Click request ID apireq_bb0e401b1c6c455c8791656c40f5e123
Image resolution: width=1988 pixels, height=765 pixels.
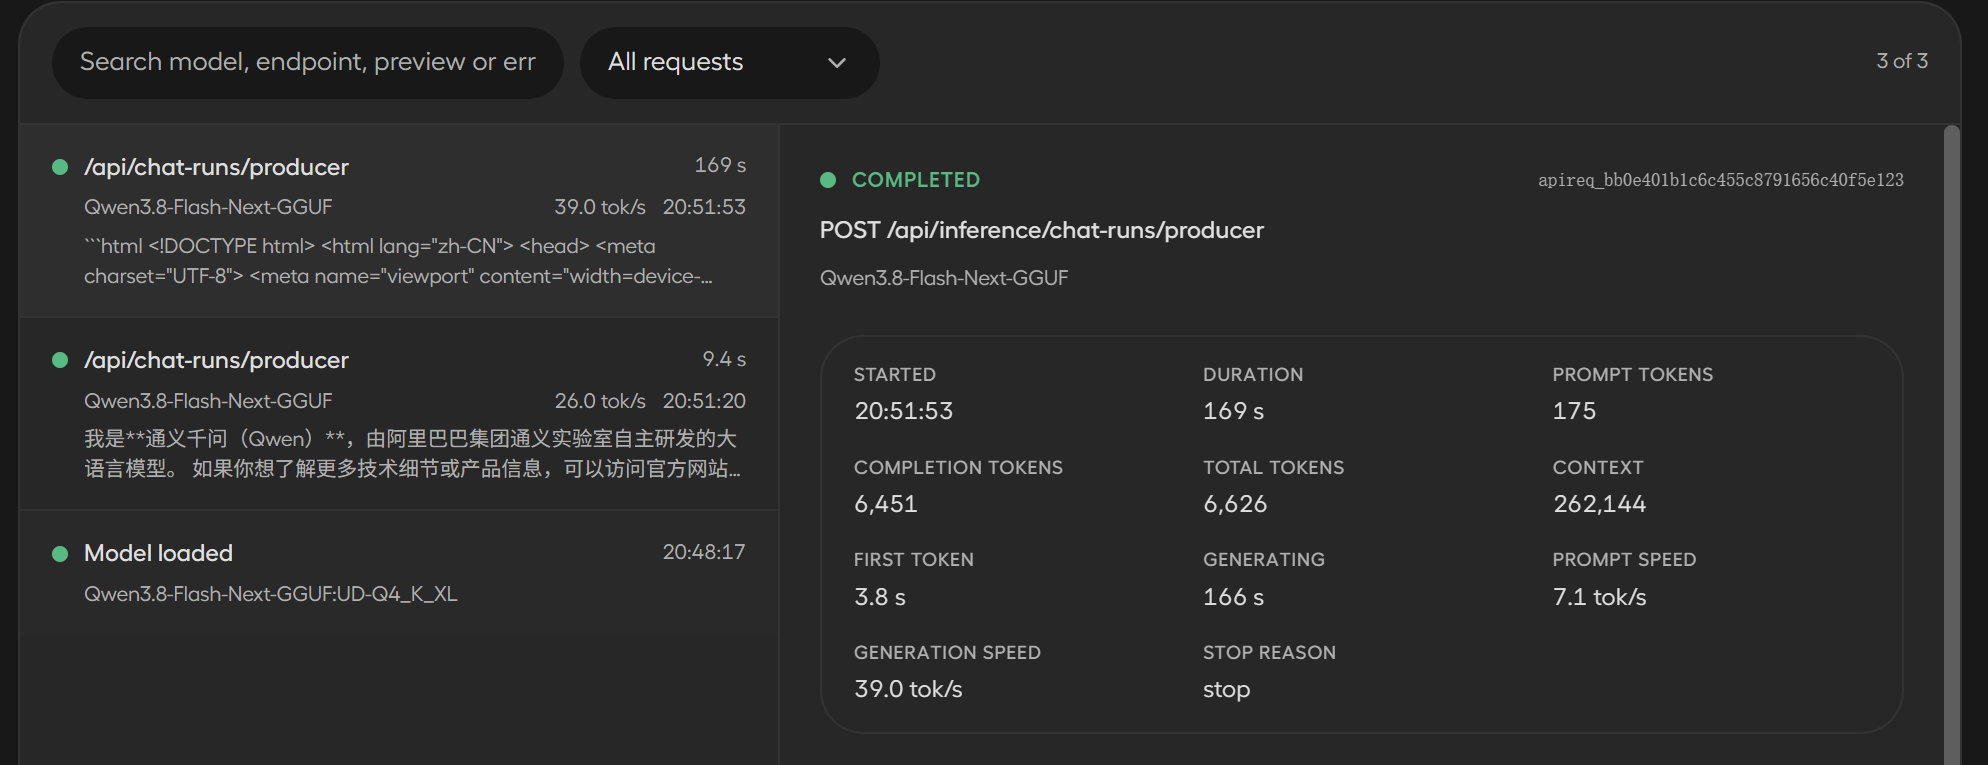point(1720,180)
